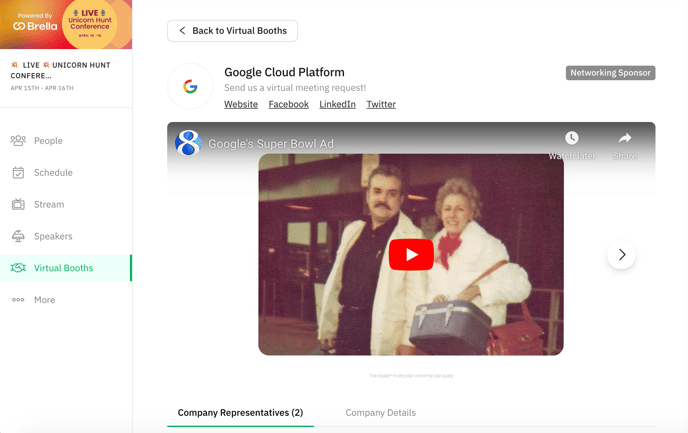Screen dimensions: 688x433
Task: Select Company Representatives (2) tab
Action: [x=240, y=413]
